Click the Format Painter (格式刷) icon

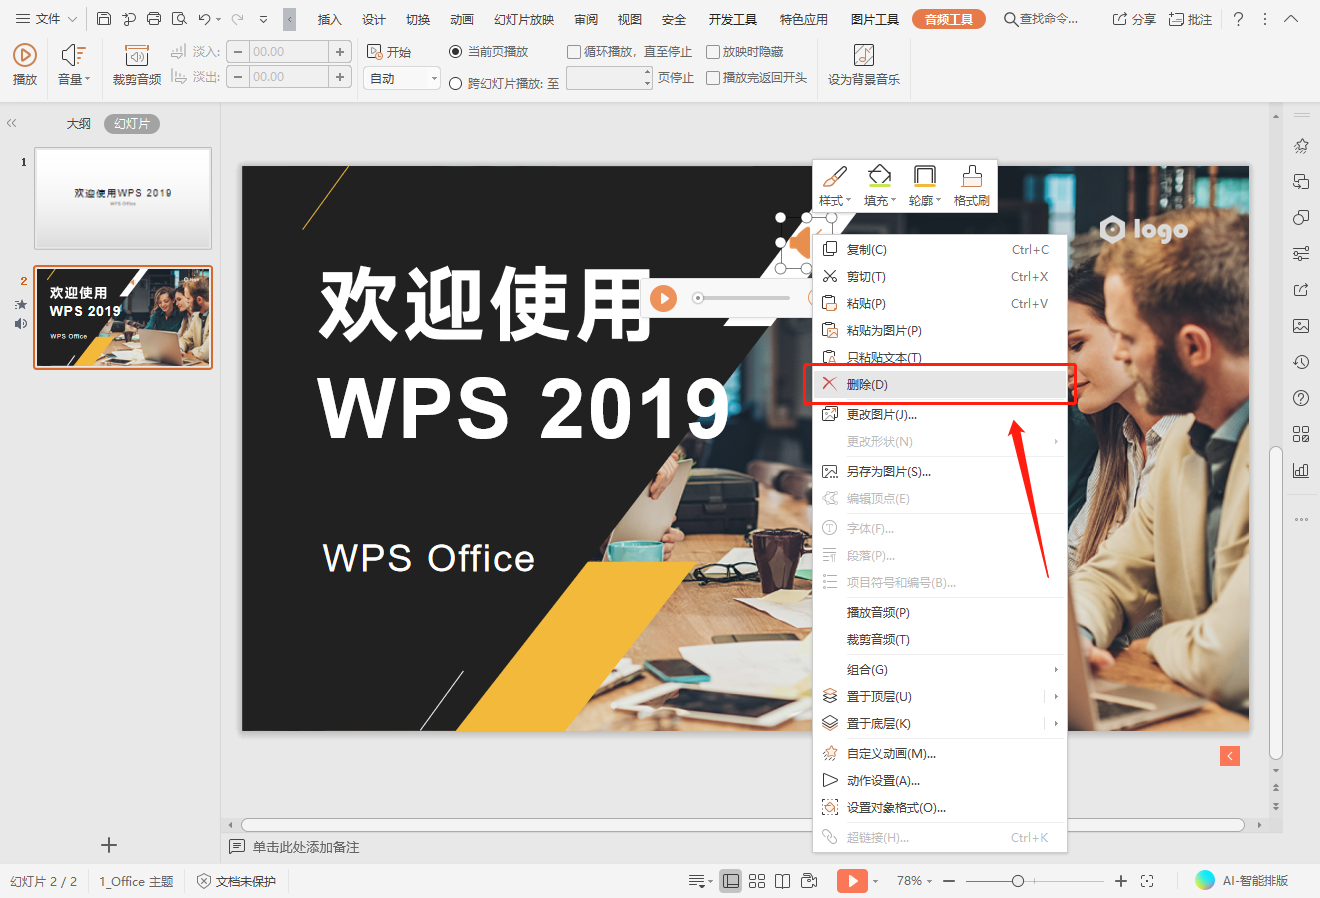pos(971,177)
